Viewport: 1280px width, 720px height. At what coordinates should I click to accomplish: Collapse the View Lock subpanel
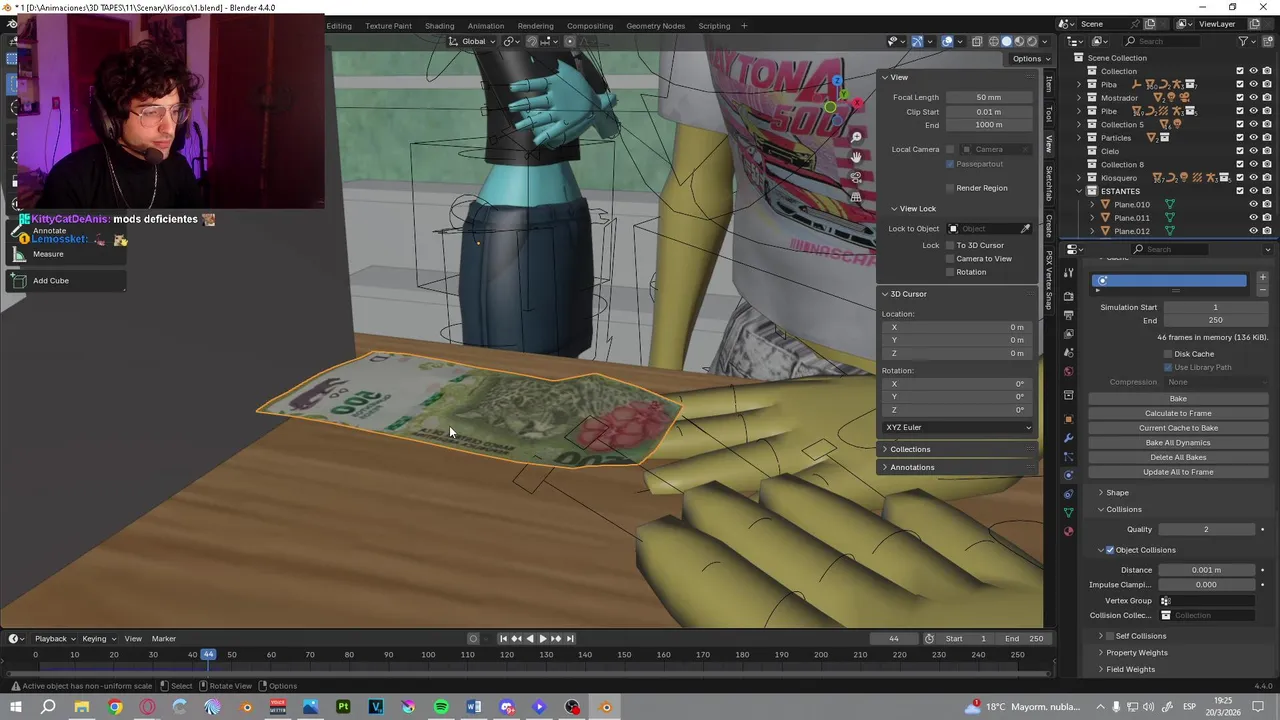(915, 209)
